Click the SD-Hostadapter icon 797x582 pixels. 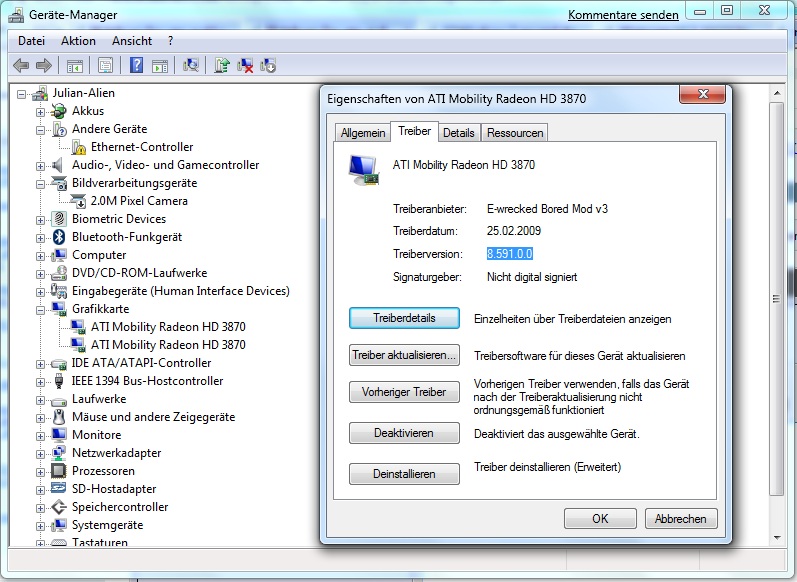(x=59, y=489)
